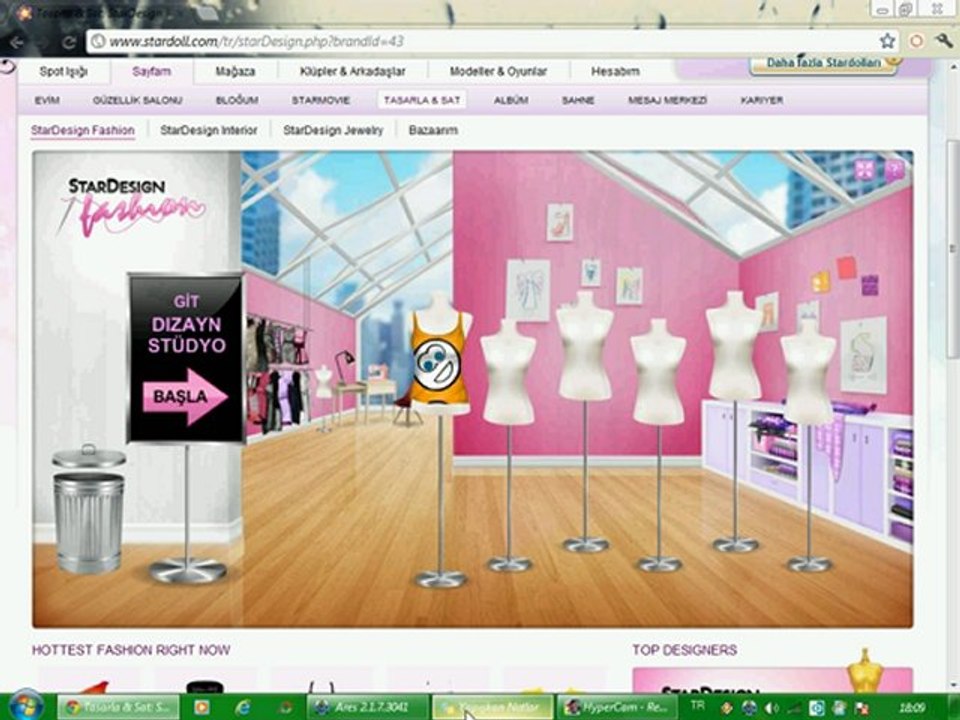Image resolution: width=960 pixels, height=720 pixels.
Task: Open media player taskbar icon
Action: [x=201, y=707]
